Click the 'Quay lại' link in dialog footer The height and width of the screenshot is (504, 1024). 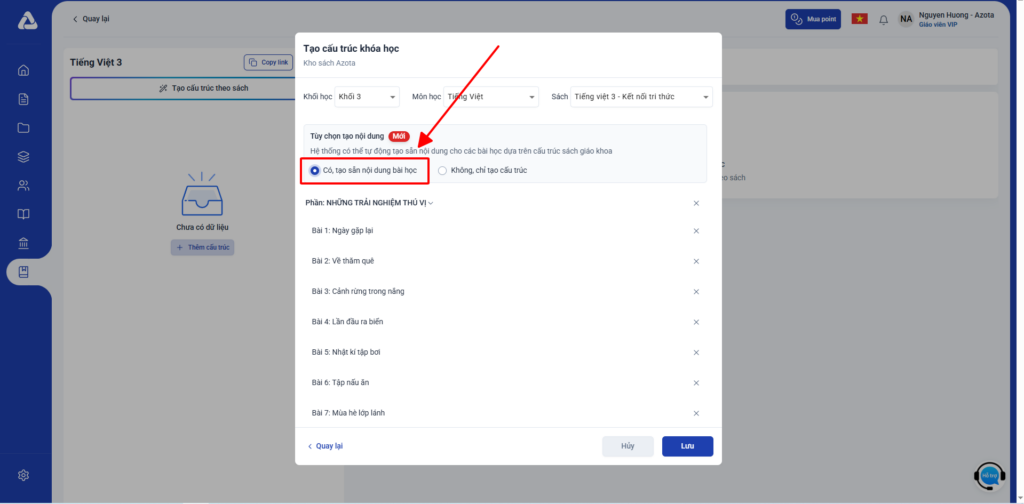click(x=325, y=446)
